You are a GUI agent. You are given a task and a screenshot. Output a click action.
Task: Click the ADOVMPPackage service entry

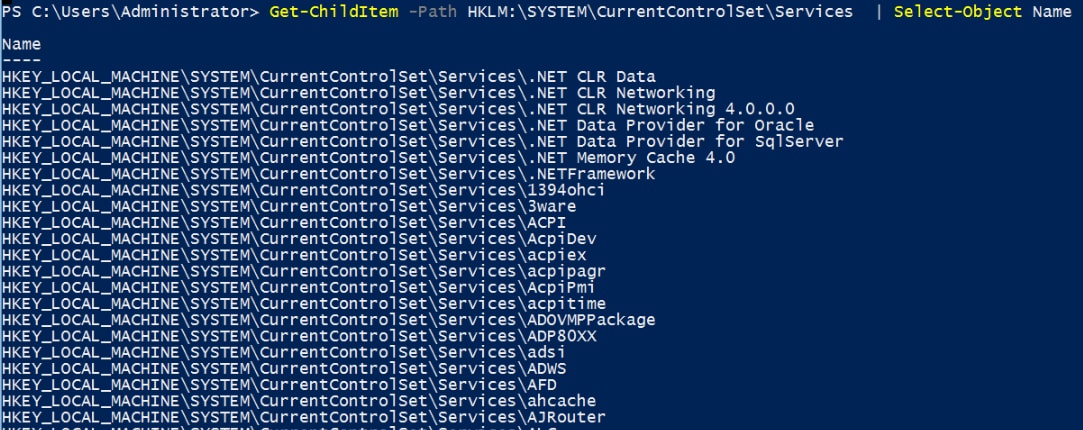click(329, 320)
